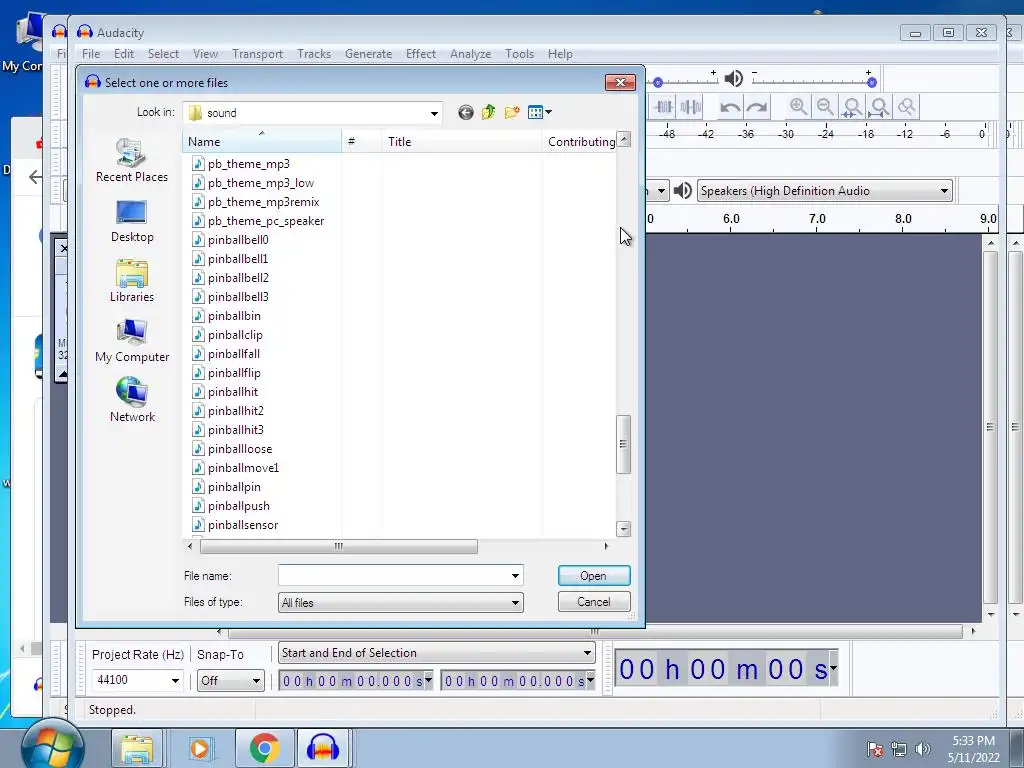Open Snap-To Off dropdown

tap(231, 680)
